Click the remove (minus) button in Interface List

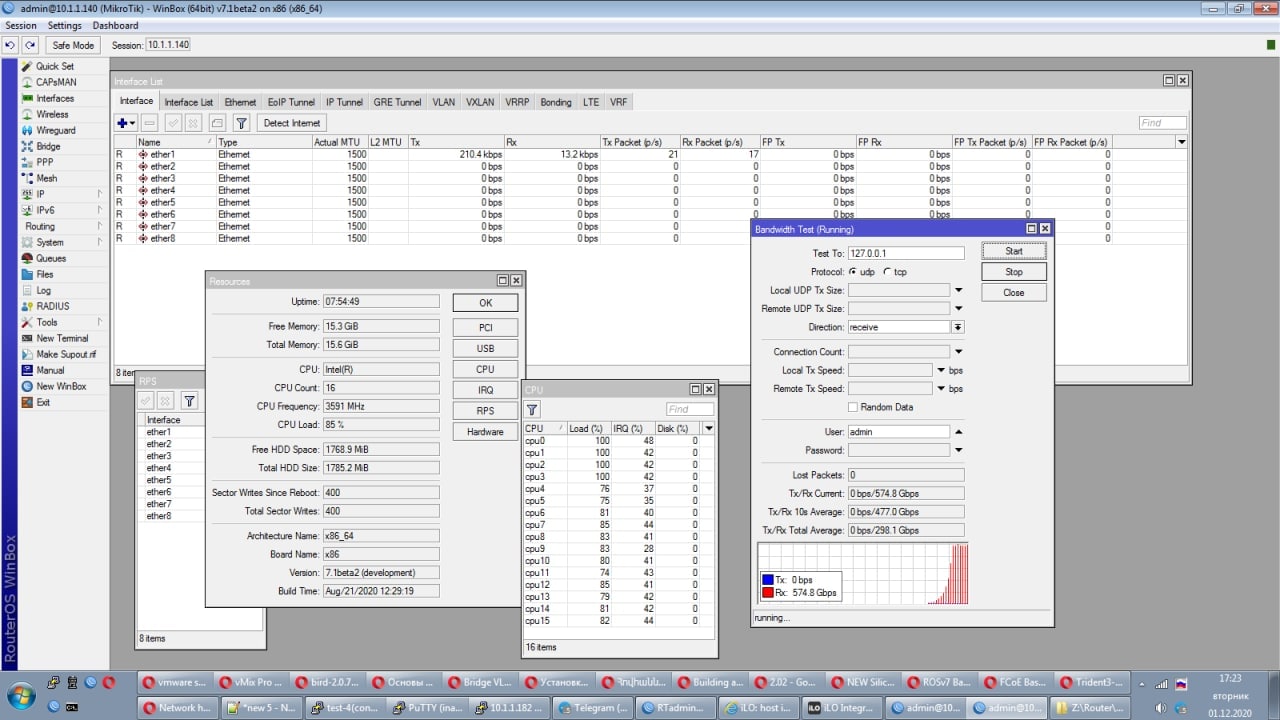(150, 123)
